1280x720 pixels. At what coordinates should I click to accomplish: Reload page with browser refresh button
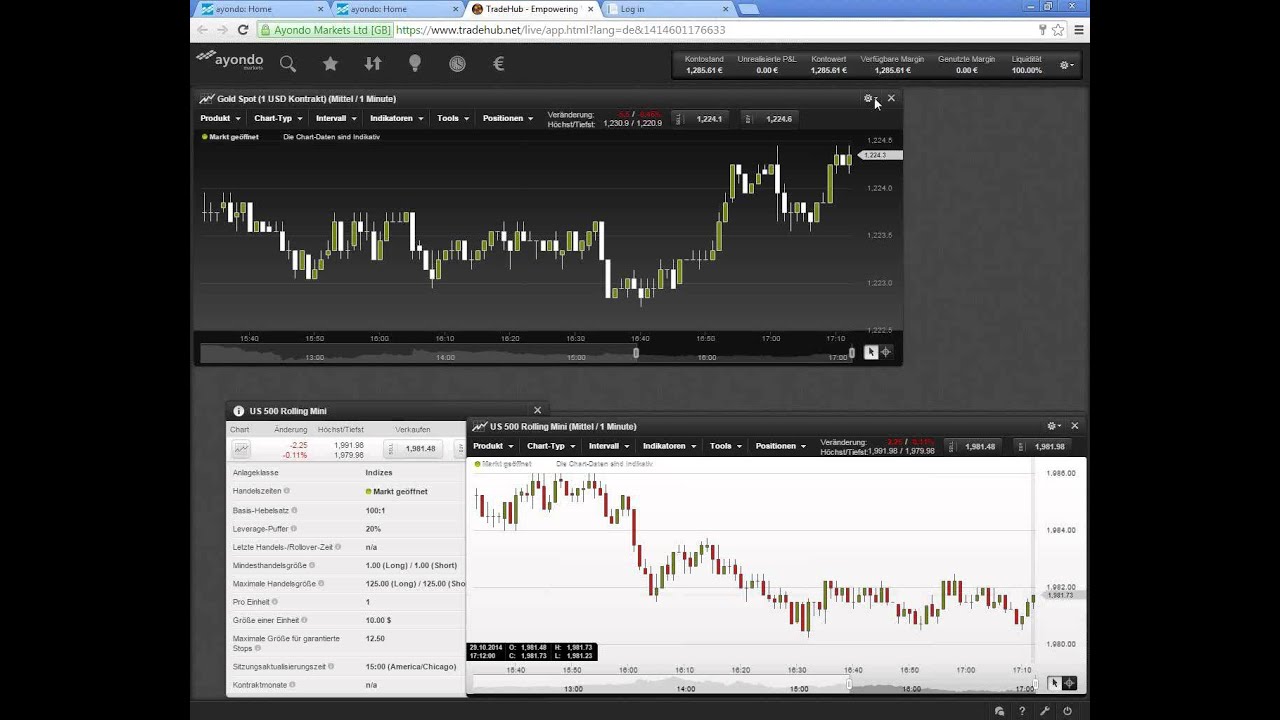pos(243,30)
